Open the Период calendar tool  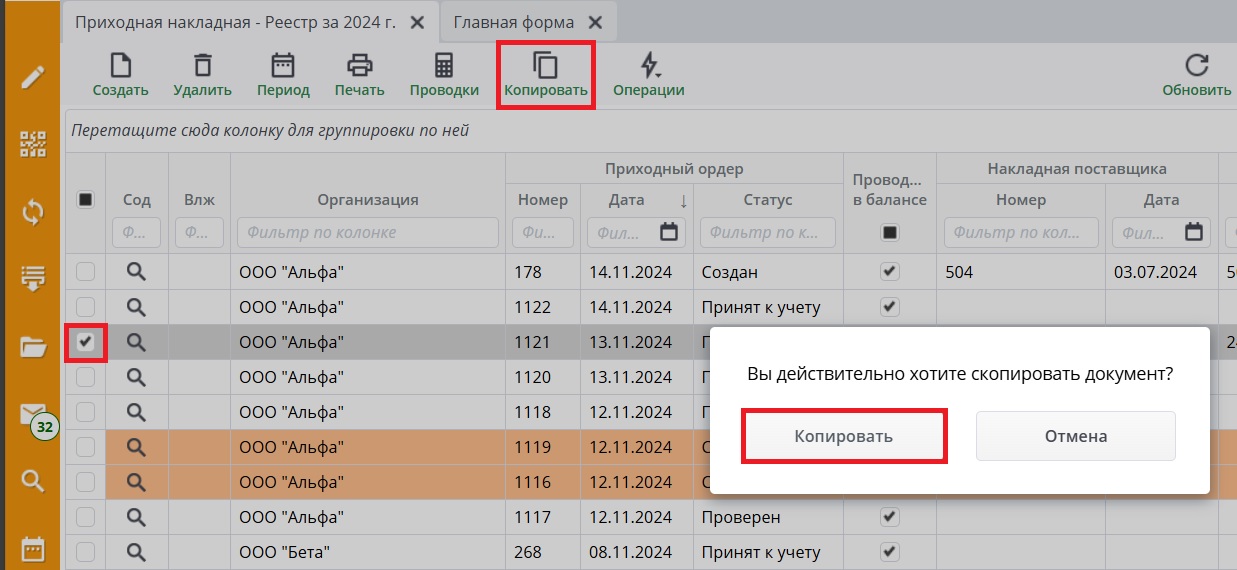click(x=283, y=67)
